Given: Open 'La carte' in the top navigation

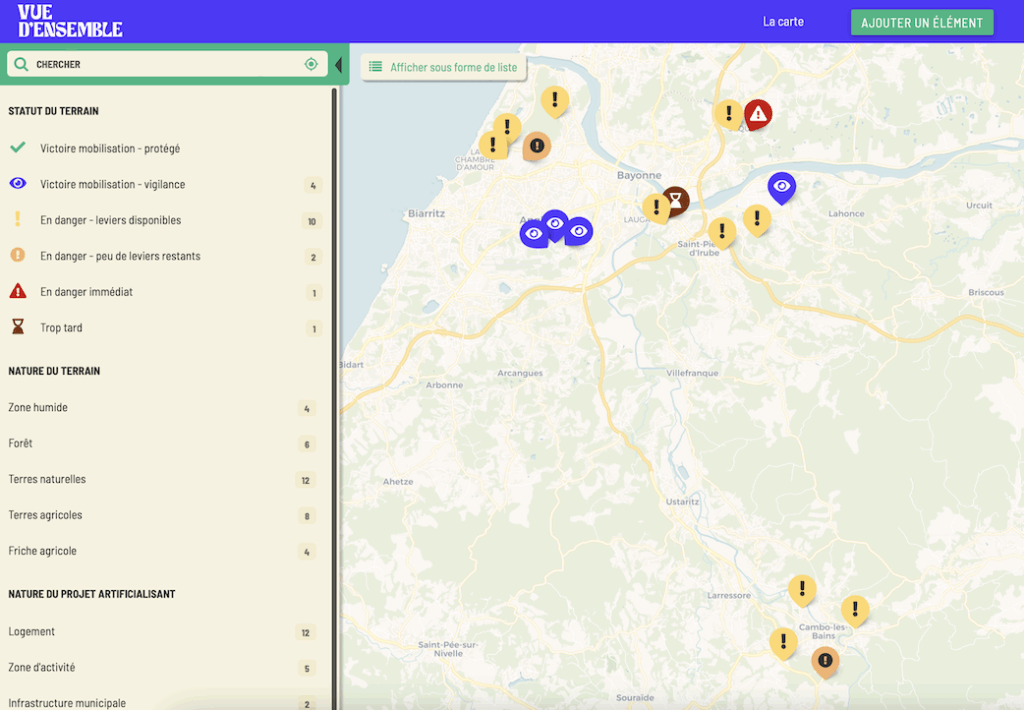Looking at the screenshot, I should [x=783, y=21].
